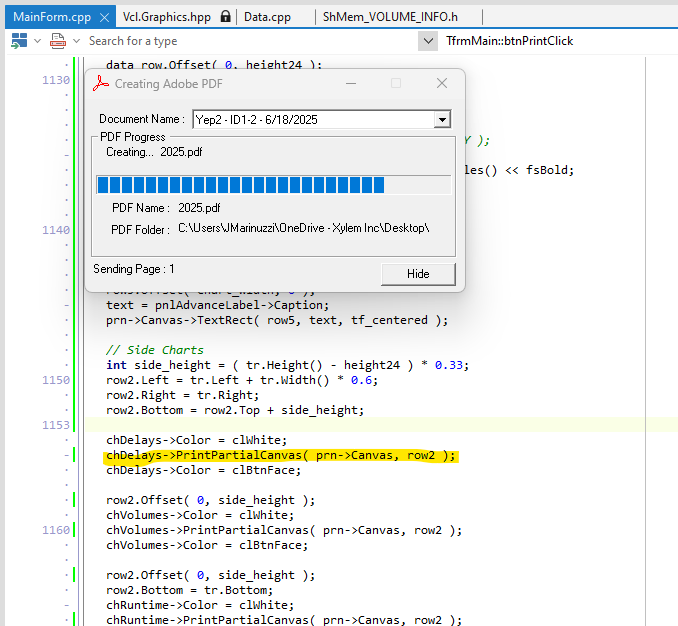678x626 pixels.
Task: Click the class navigation icon in editor toolbar
Action: 19,41
